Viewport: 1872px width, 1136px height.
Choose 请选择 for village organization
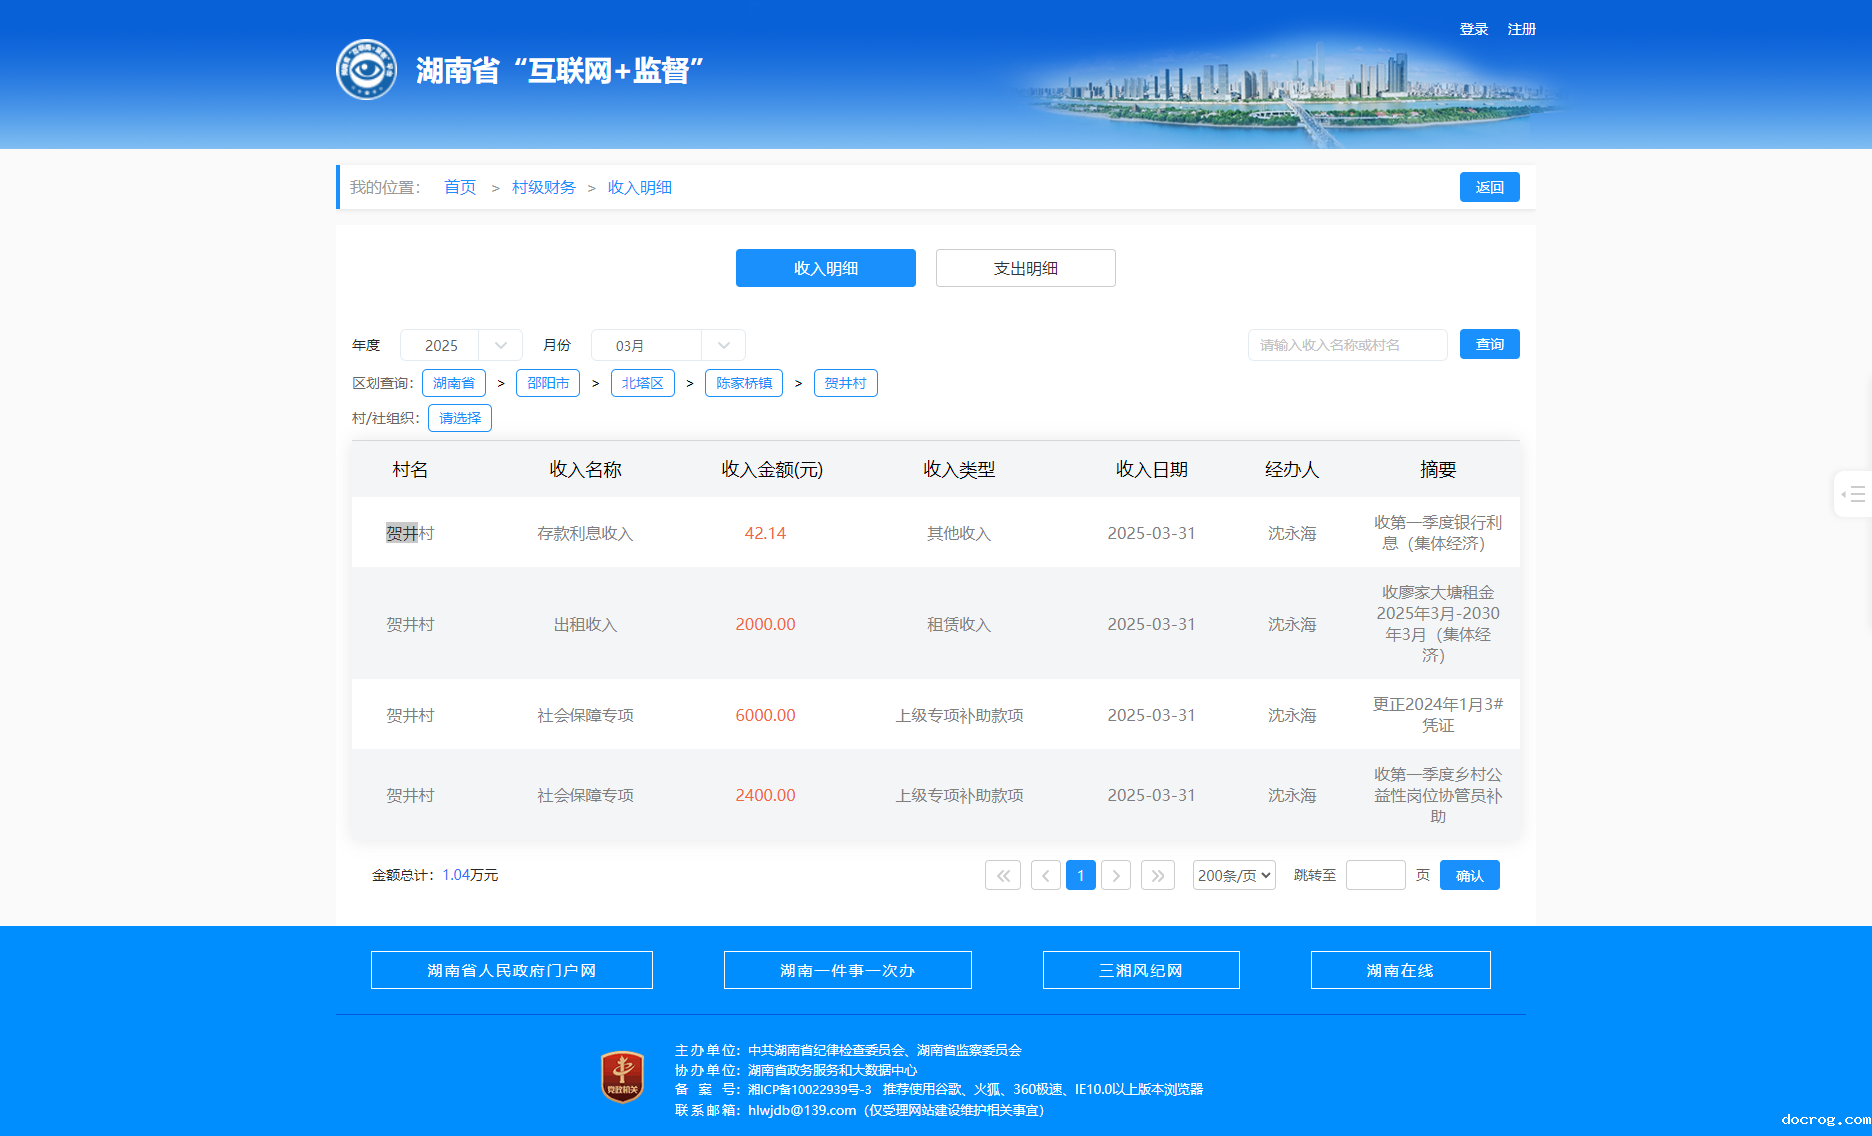tap(460, 418)
